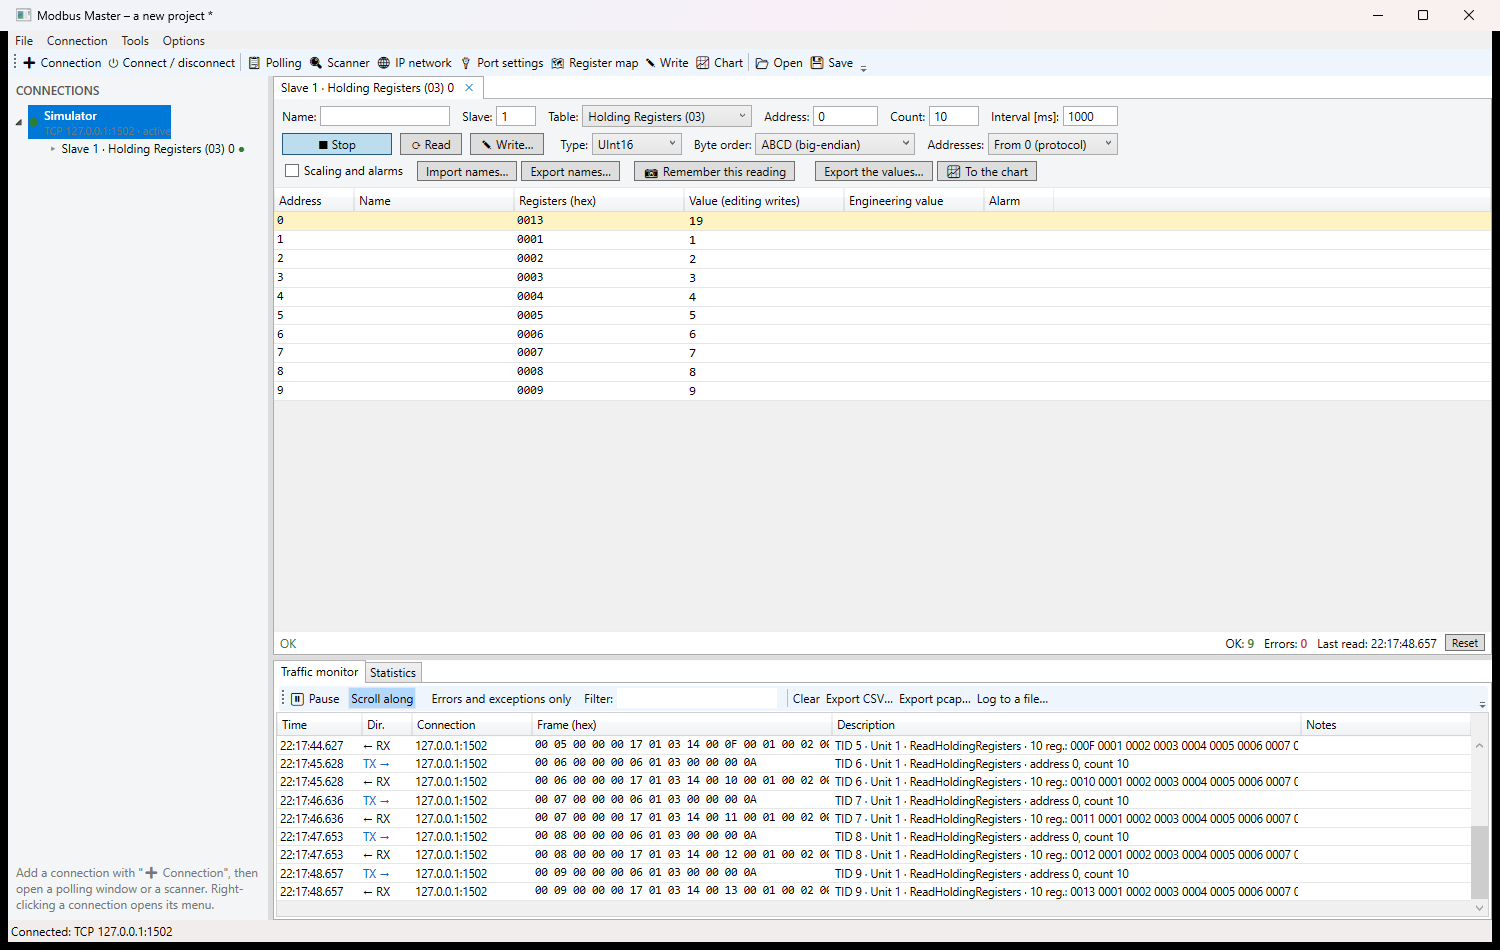This screenshot has width=1500, height=950.
Task: Save the project with Save icon
Action: tap(817, 63)
